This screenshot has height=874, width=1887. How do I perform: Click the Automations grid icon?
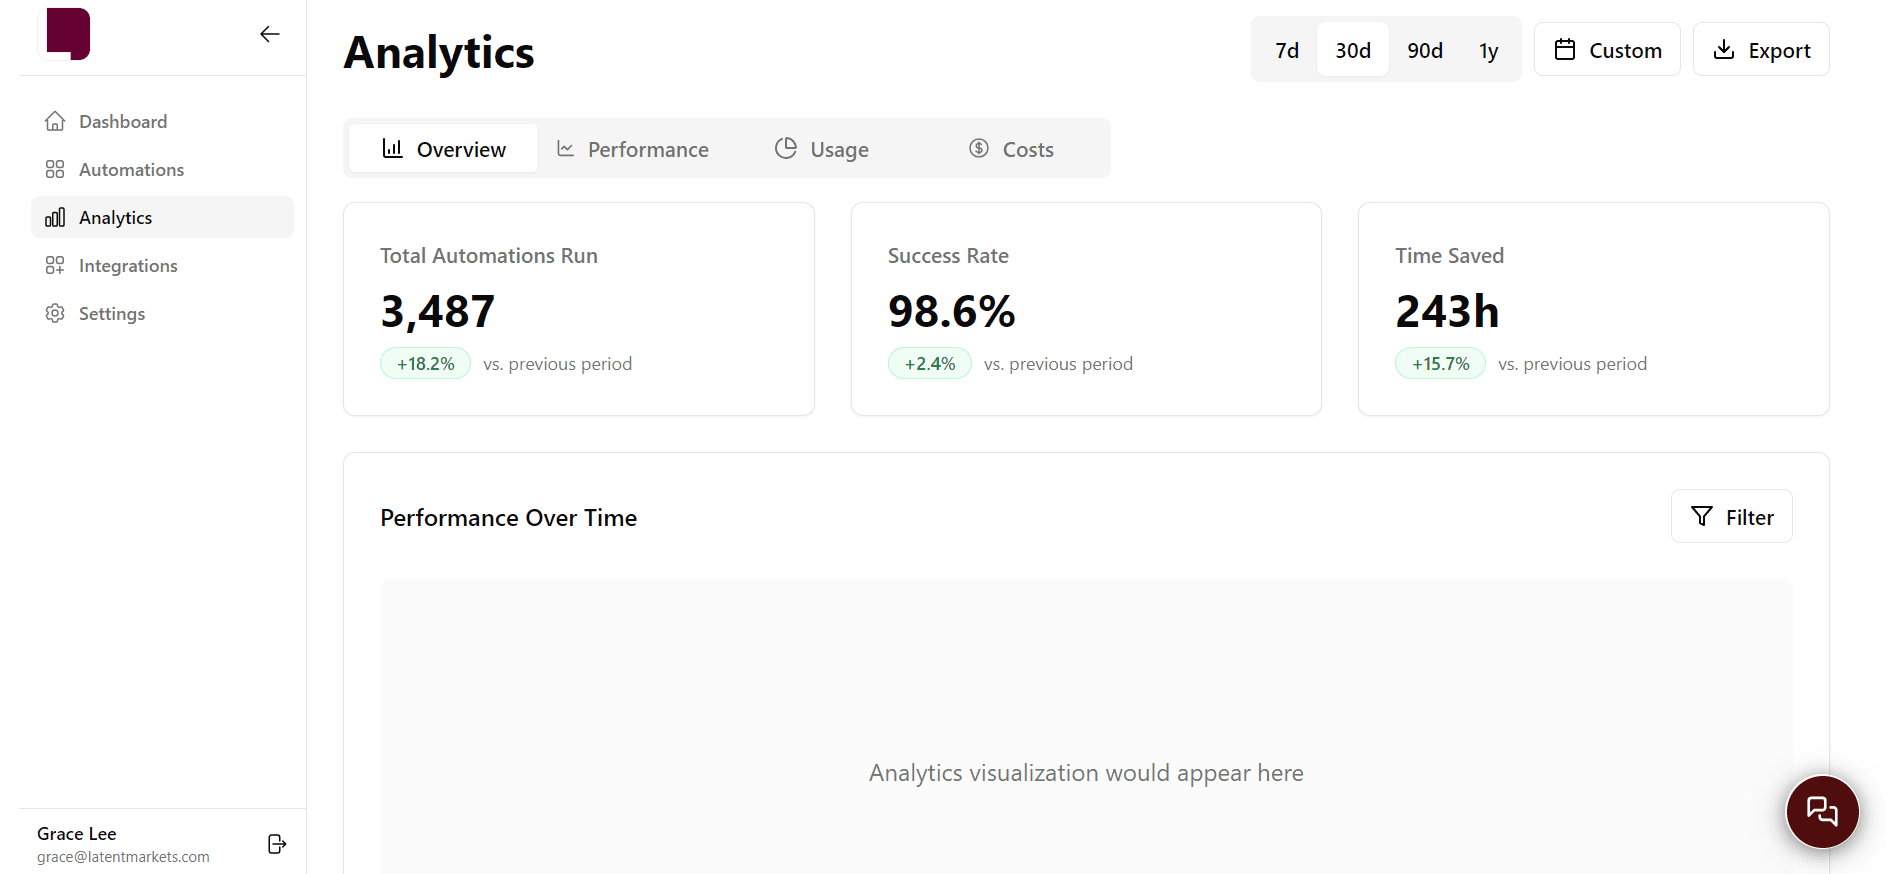click(55, 169)
